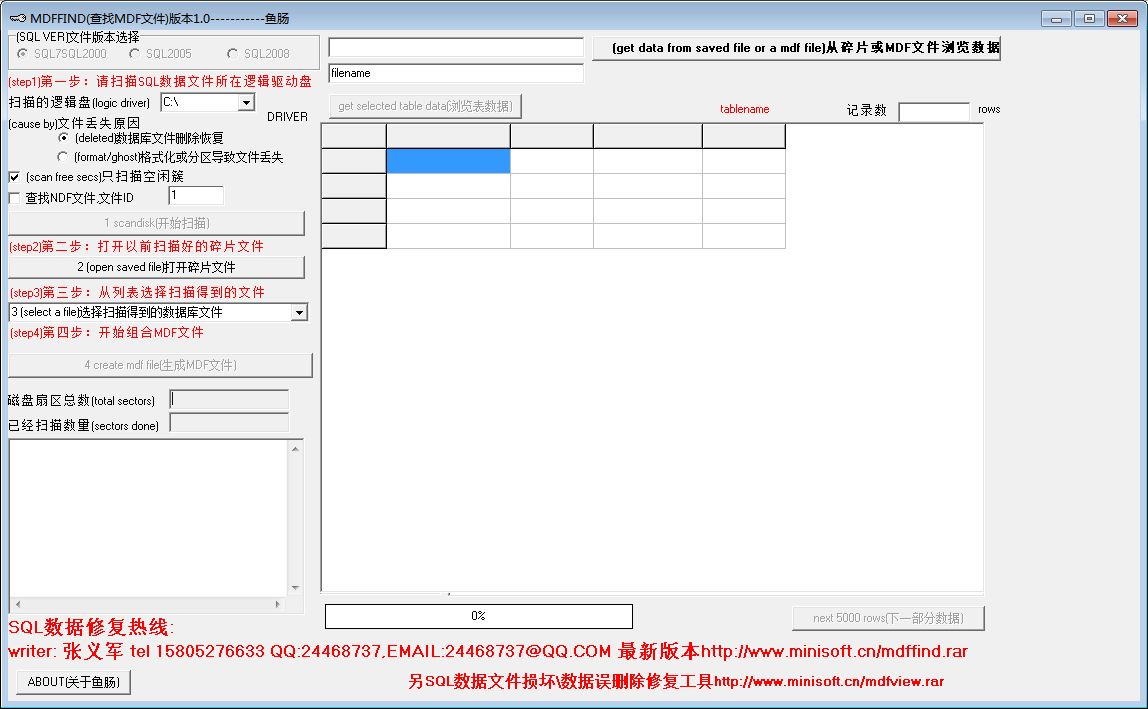Enable the 查找NDF文件 checkbox
The image size is (1148, 709).
tap(13, 196)
